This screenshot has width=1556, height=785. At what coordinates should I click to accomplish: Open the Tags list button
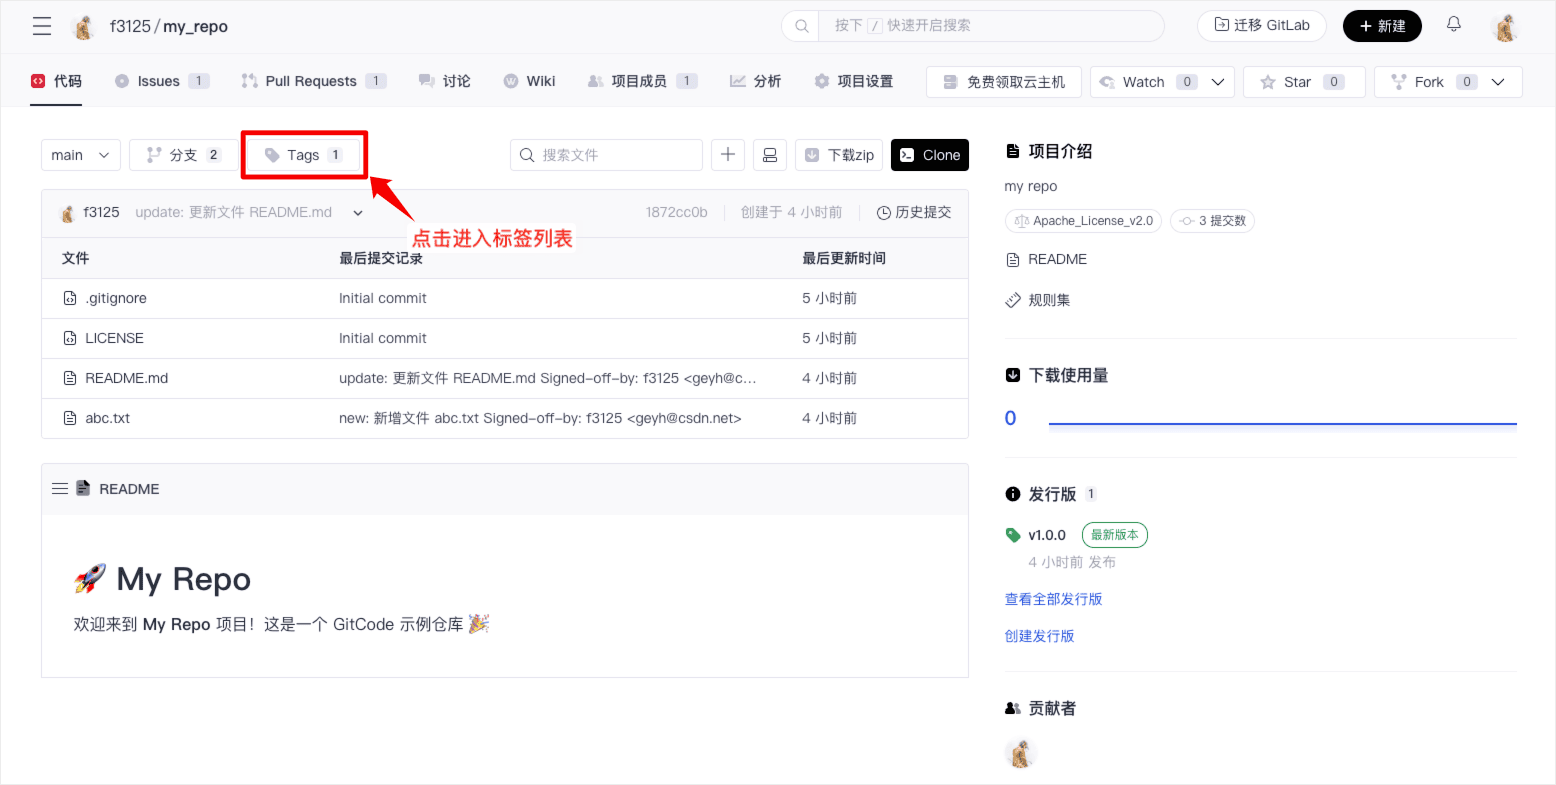[304, 155]
